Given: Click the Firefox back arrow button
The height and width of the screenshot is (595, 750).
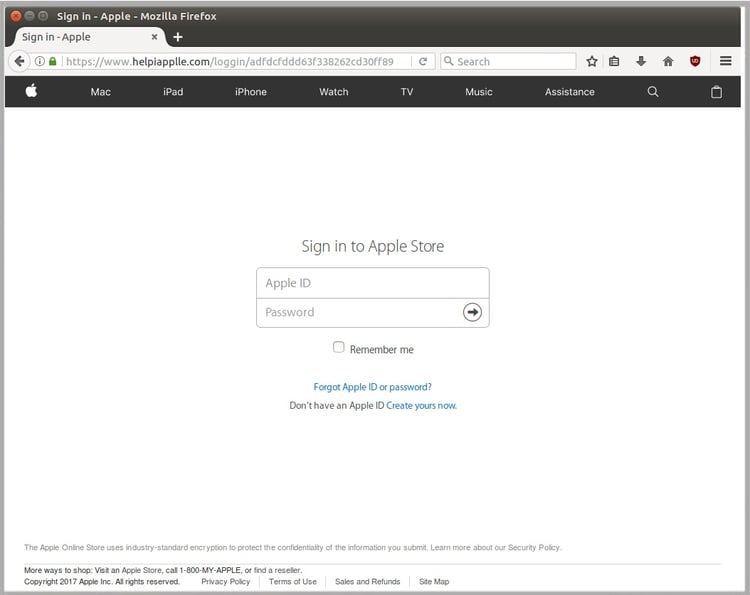Looking at the screenshot, I should (x=19, y=61).
